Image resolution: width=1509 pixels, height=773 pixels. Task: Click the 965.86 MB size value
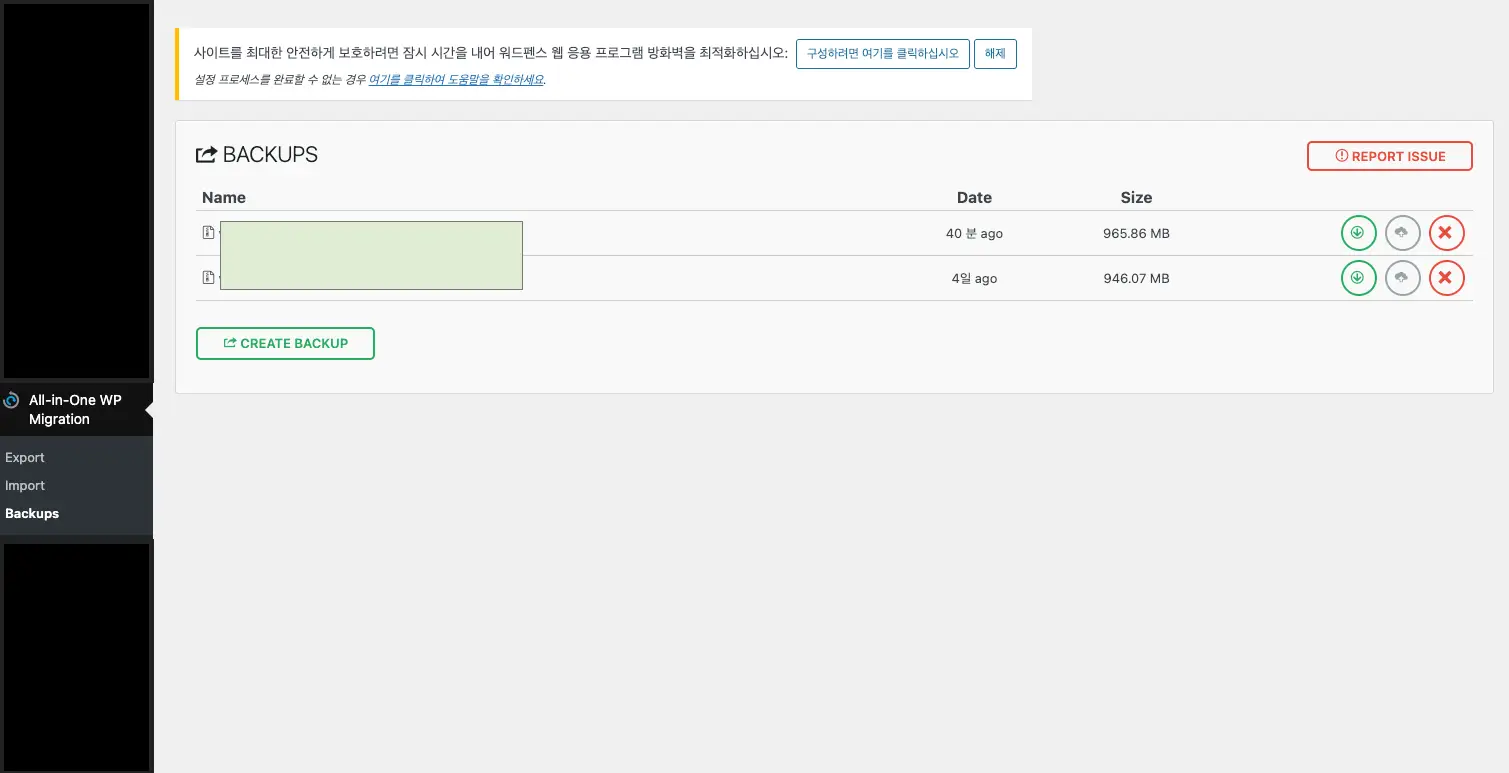coord(1136,233)
